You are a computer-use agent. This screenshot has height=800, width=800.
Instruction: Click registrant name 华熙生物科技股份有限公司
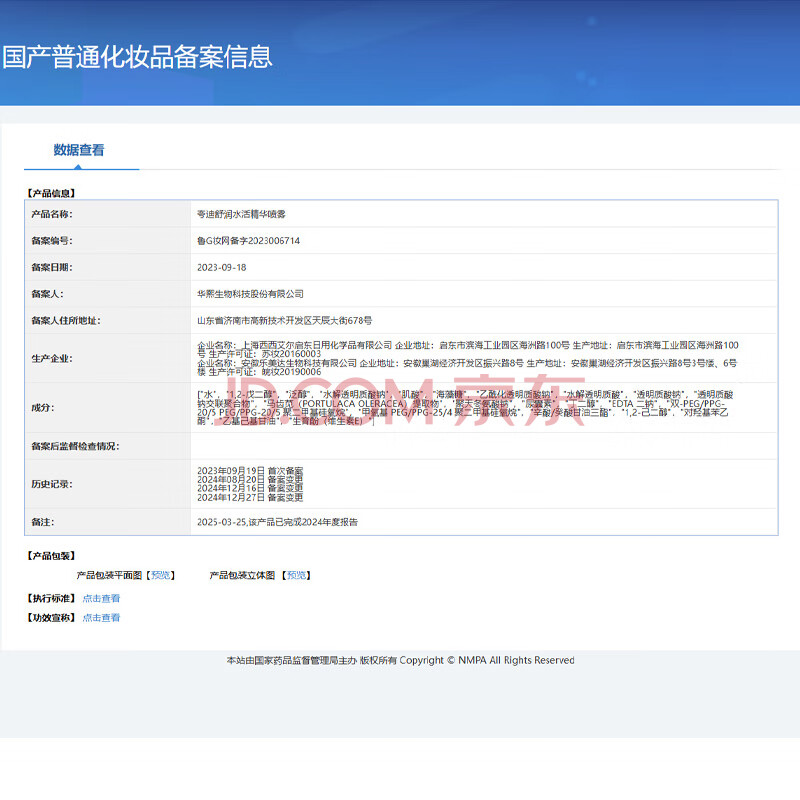point(250,294)
